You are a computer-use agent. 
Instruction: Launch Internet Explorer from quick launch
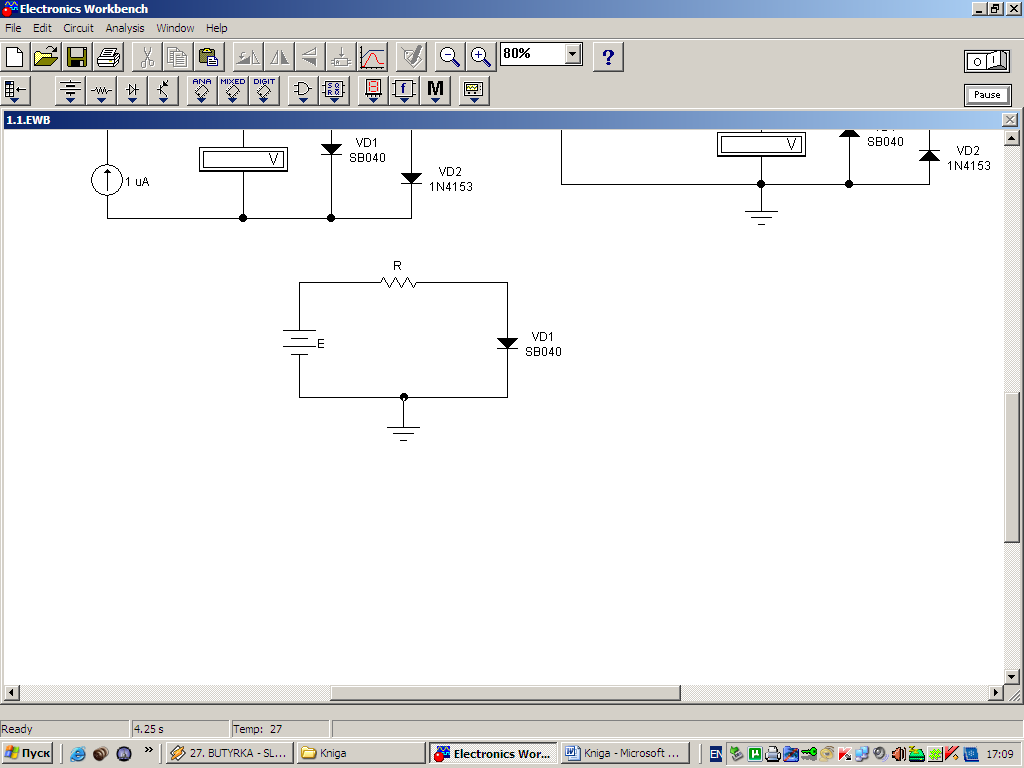[78, 754]
